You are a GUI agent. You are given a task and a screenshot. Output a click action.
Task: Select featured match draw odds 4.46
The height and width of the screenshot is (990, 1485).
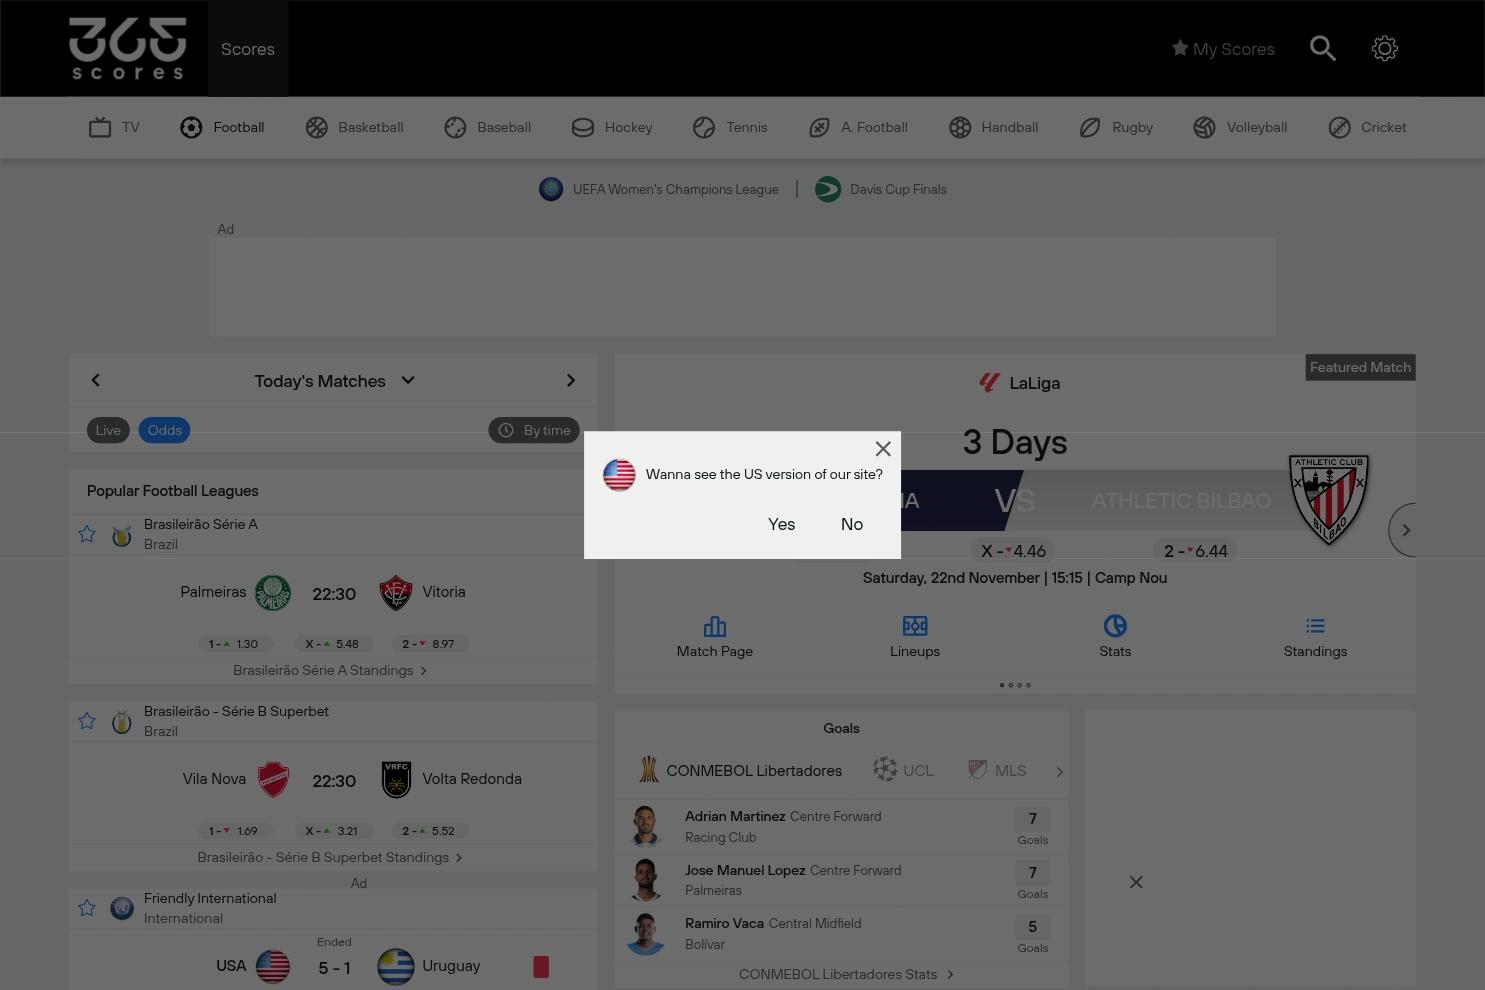[1014, 551]
